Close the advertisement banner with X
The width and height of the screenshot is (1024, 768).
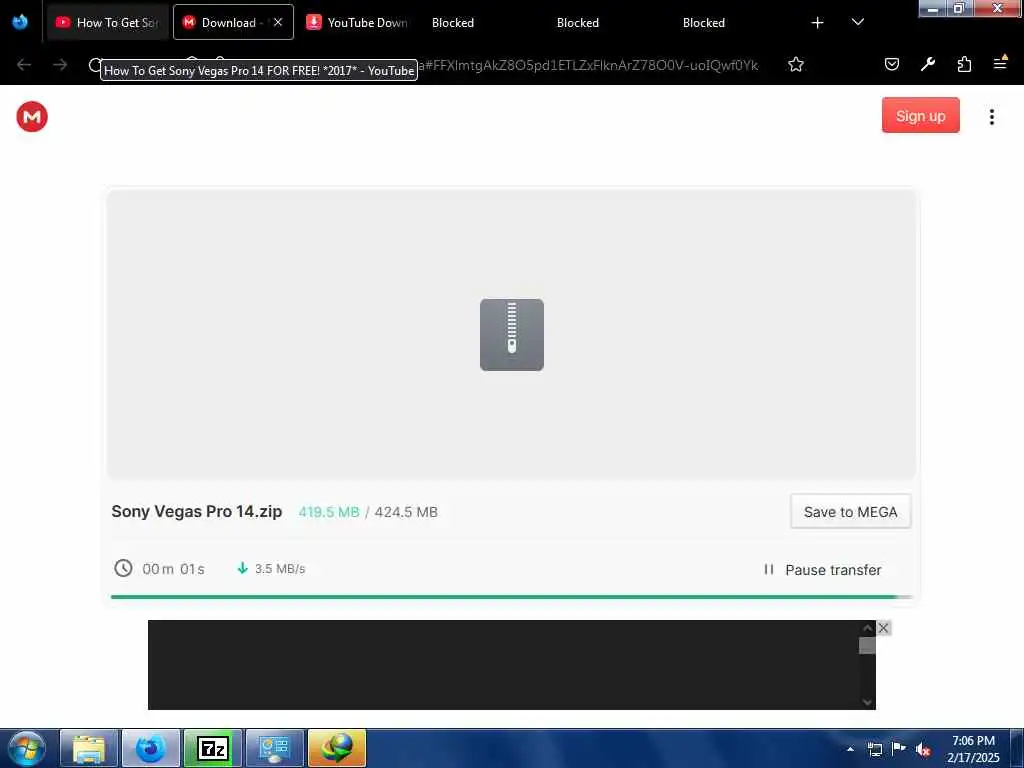(x=883, y=628)
